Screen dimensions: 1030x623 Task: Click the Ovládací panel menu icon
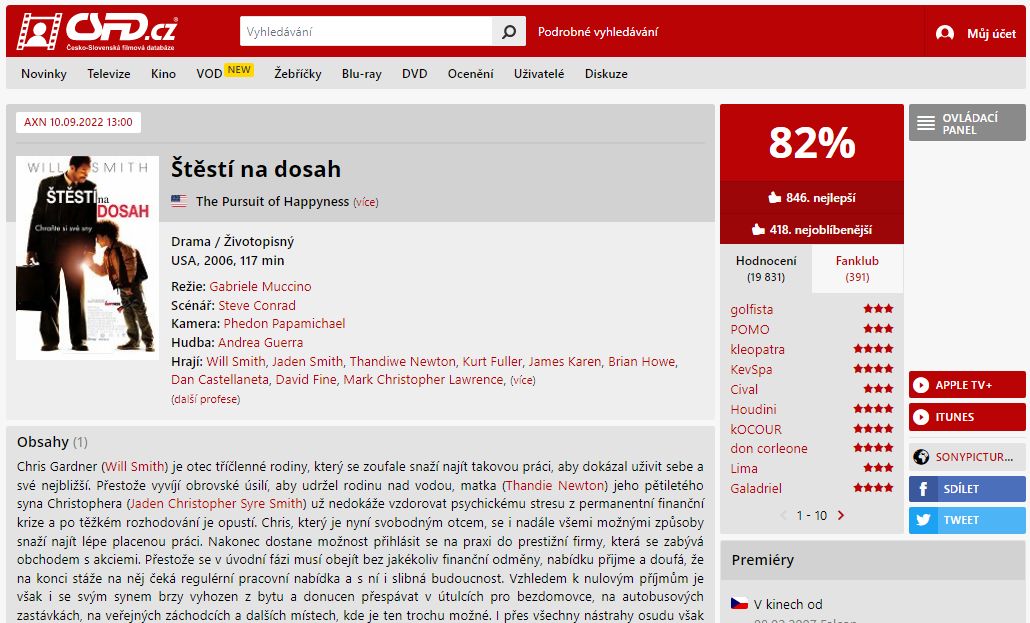click(x=926, y=123)
